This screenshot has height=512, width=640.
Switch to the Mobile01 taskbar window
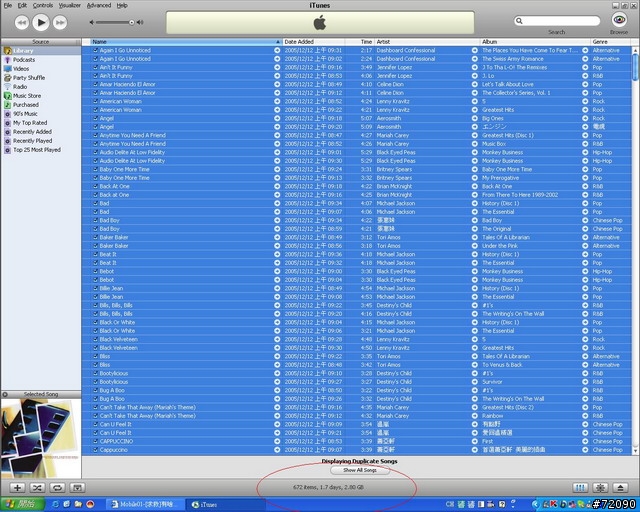coord(146,505)
